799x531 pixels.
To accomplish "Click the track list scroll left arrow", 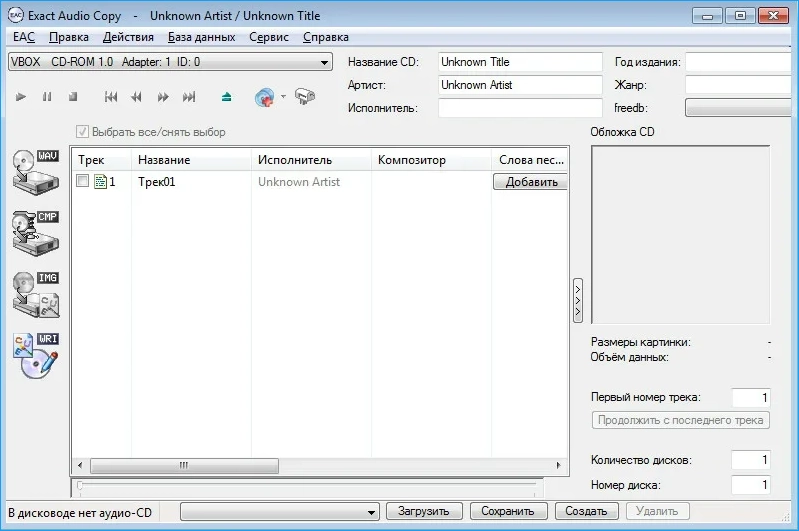I will coord(80,465).
